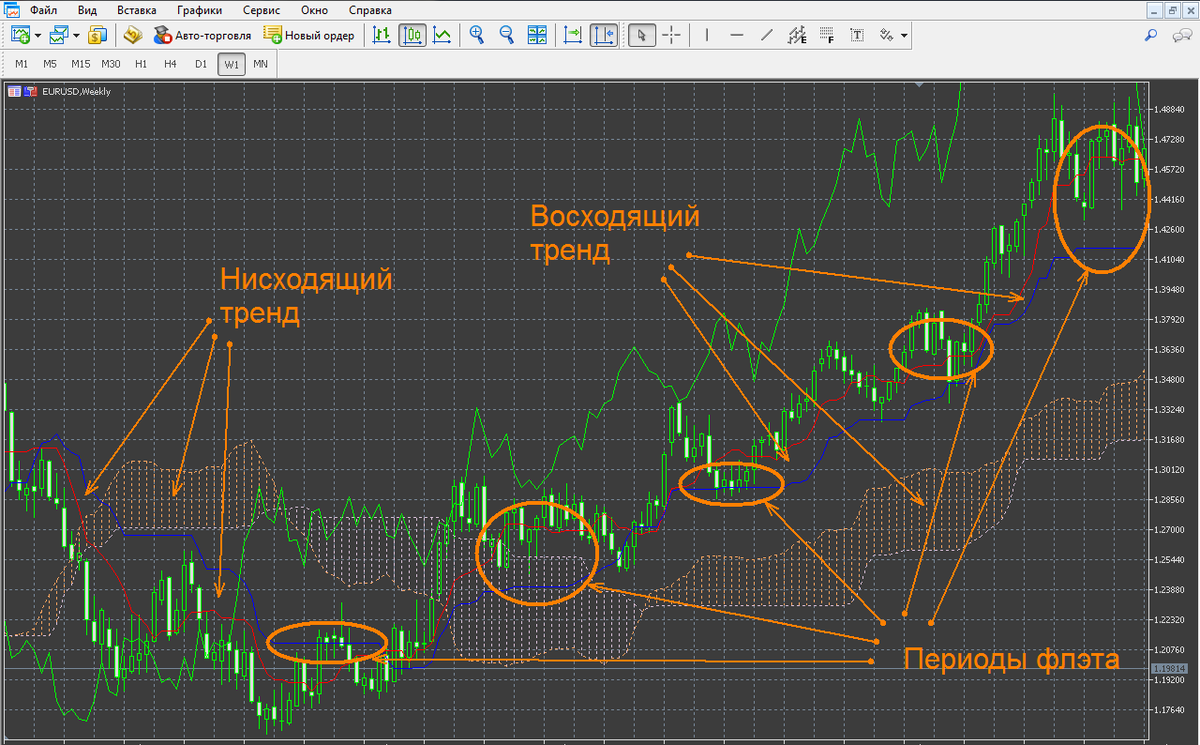Expand the New Chart dropdown arrow
The width and height of the screenshot is (1200, 745).
(x=38, y=36)
